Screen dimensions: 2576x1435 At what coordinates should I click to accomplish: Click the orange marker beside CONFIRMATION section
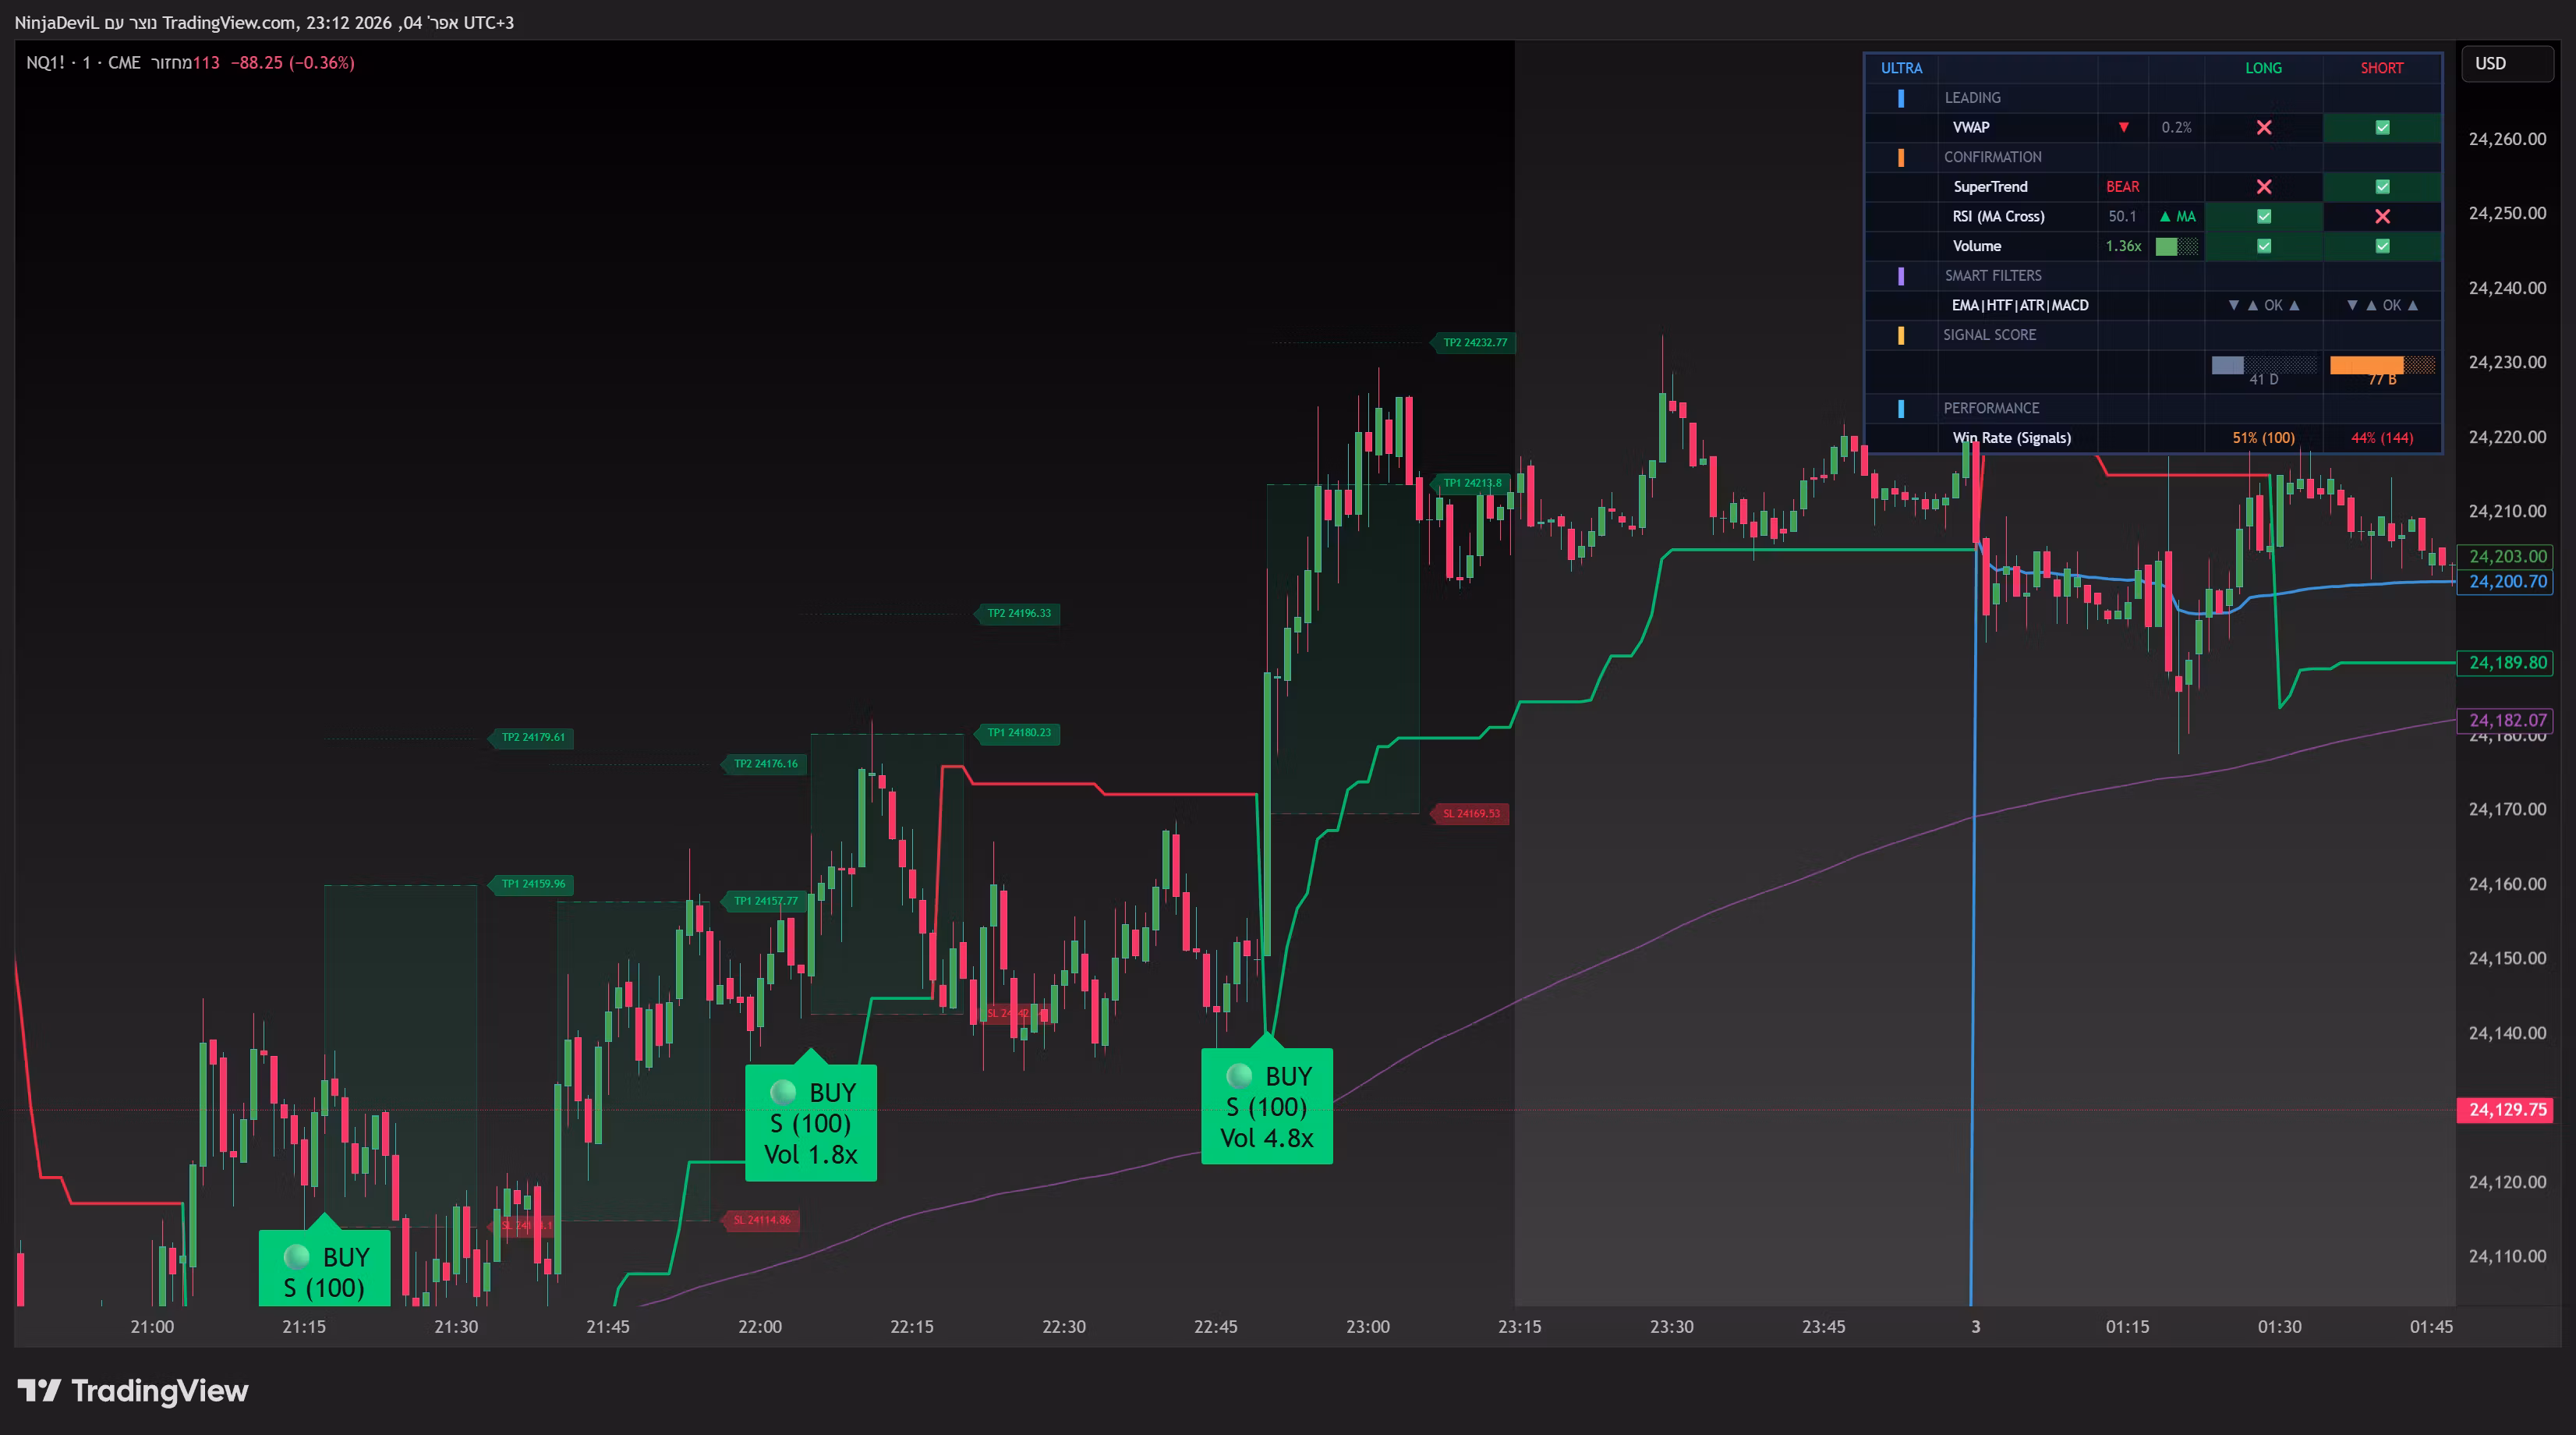pyautogui.click(x=1901, y=157)
